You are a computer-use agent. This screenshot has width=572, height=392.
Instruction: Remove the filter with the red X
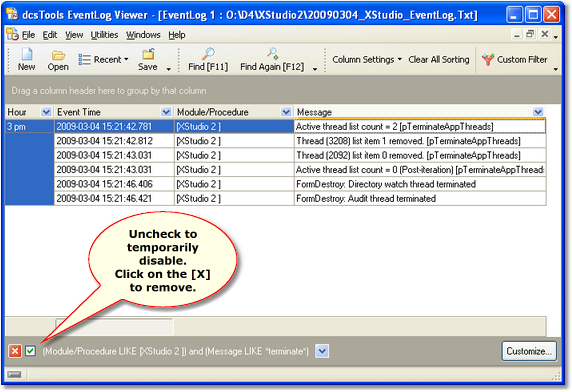tap(15, 351)
